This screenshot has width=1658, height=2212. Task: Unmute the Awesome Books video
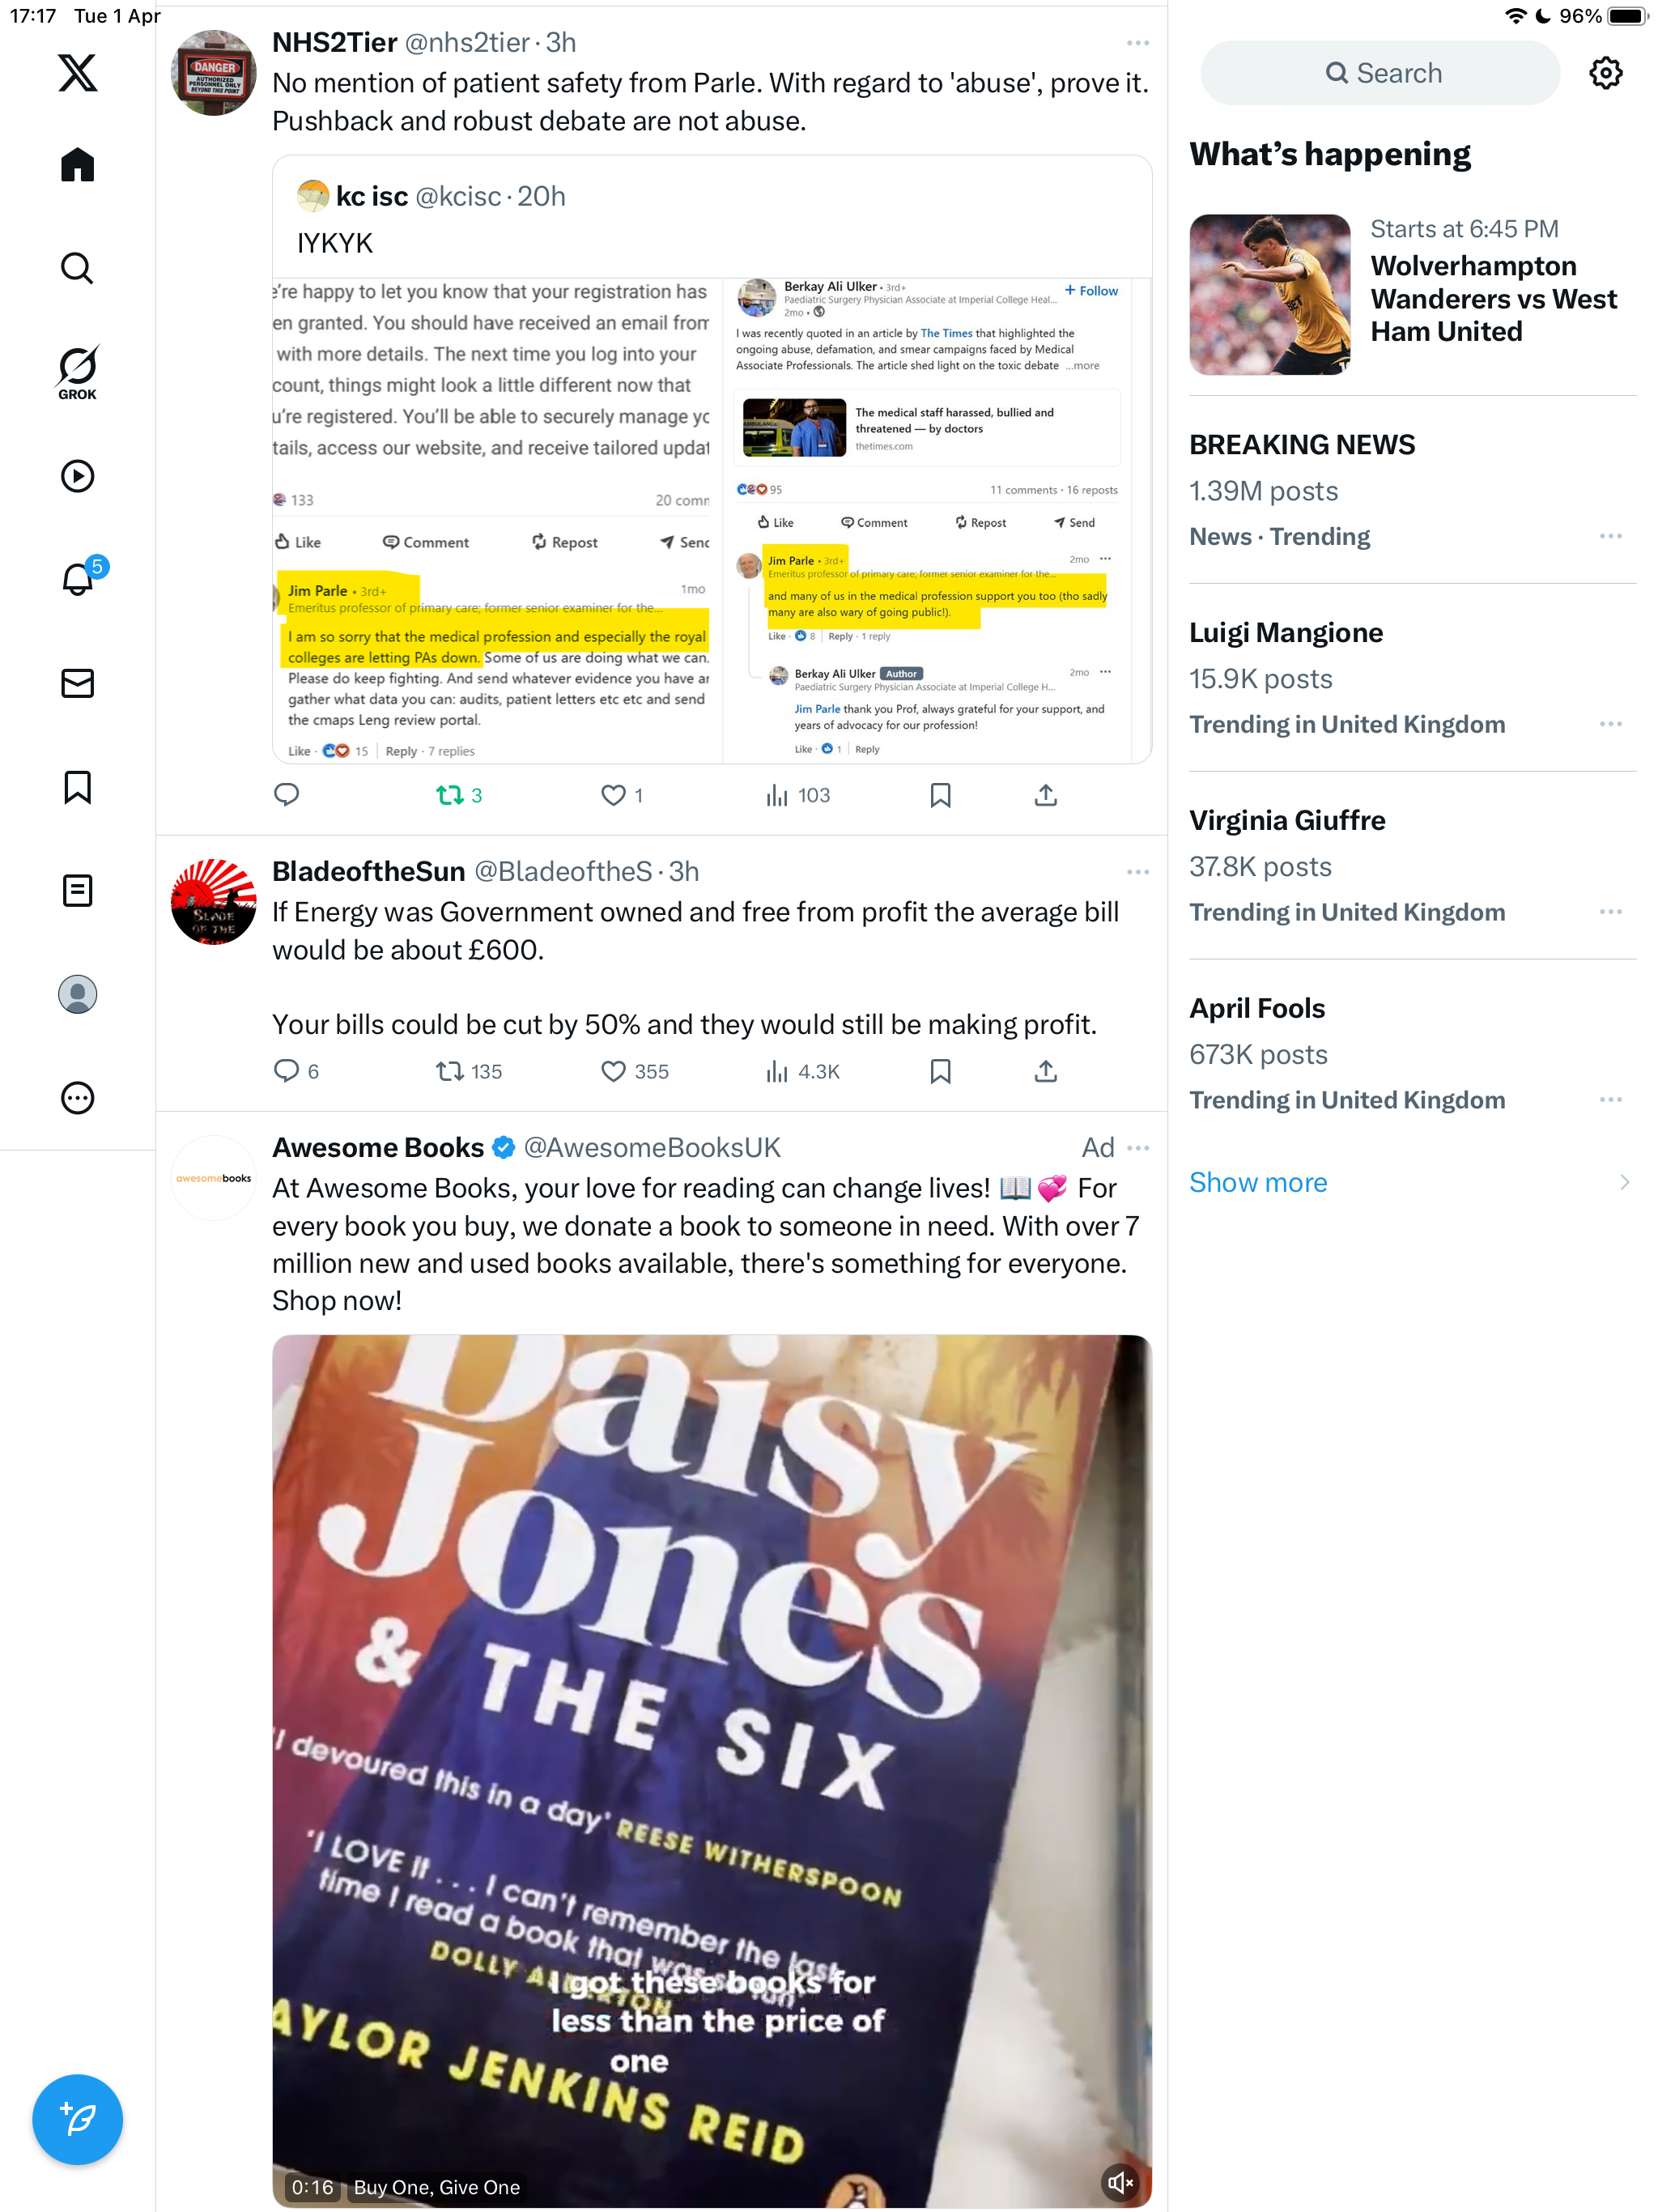1120,2182
